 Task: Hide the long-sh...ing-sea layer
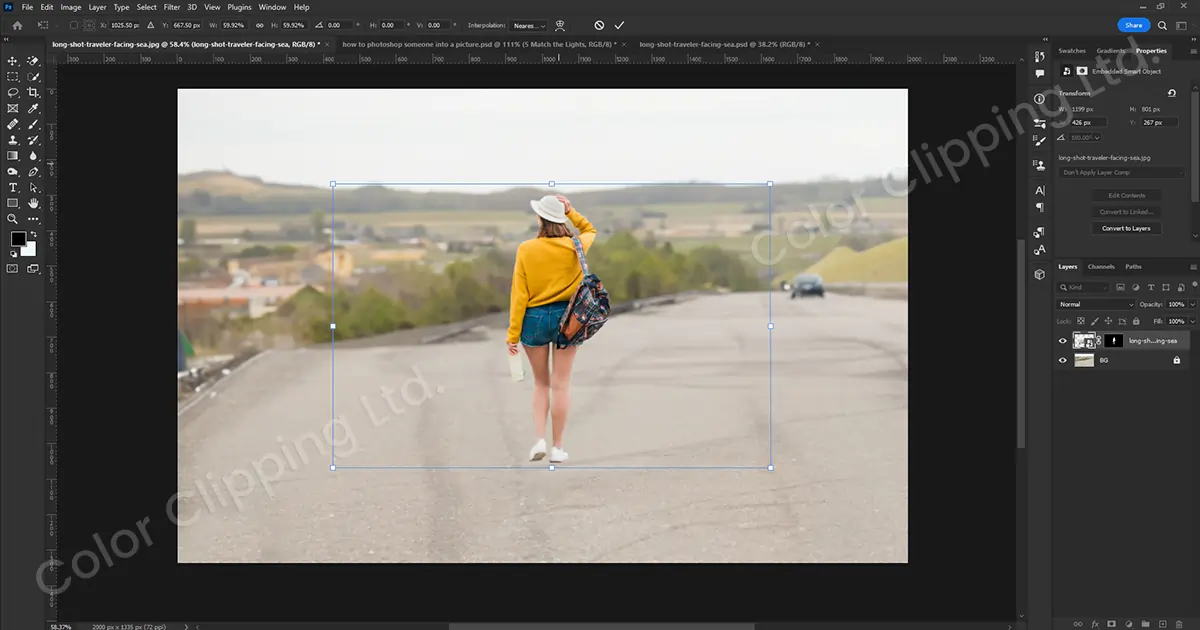[x=1063, y=341]
